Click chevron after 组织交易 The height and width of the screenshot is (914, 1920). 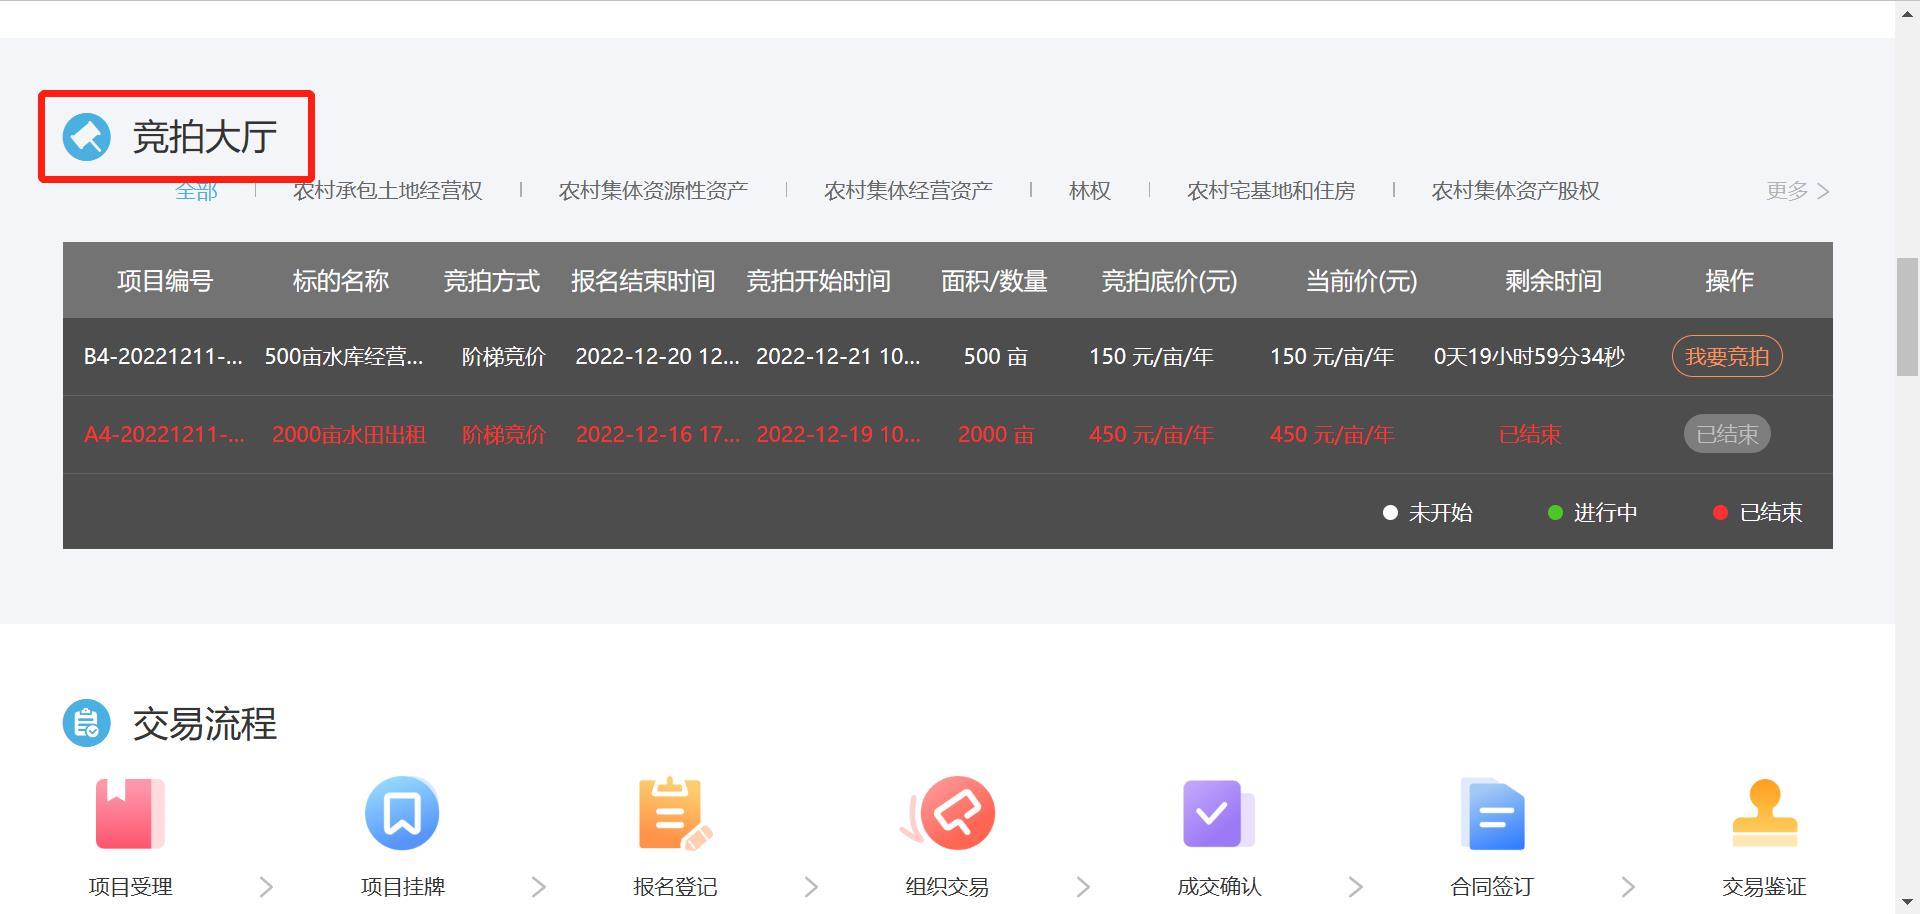1084,887
